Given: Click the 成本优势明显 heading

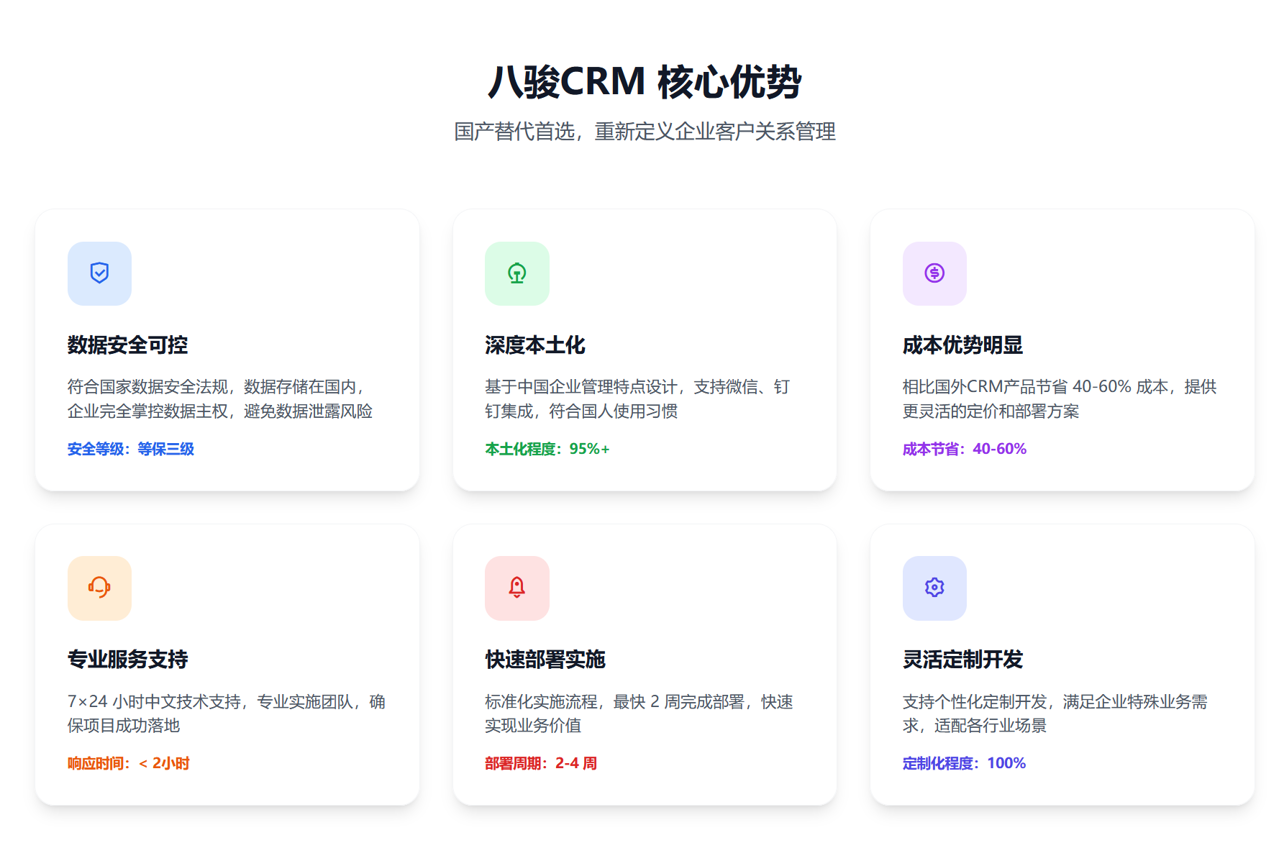Looking at the screenshot, I should [962, 345].
